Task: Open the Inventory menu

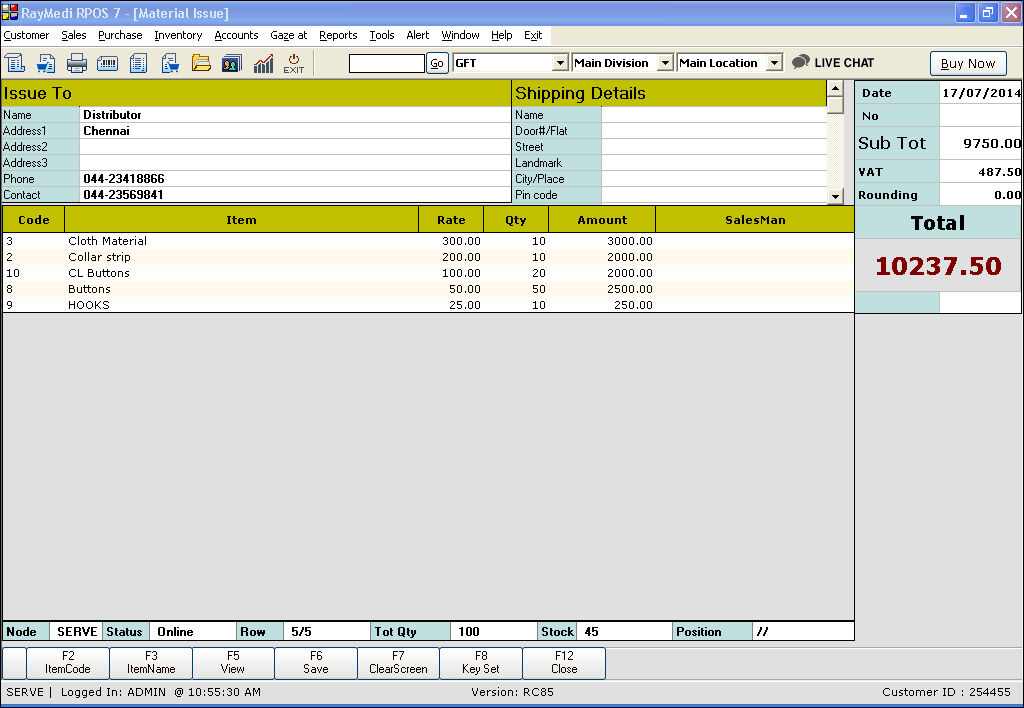Action: coord(178,35)
